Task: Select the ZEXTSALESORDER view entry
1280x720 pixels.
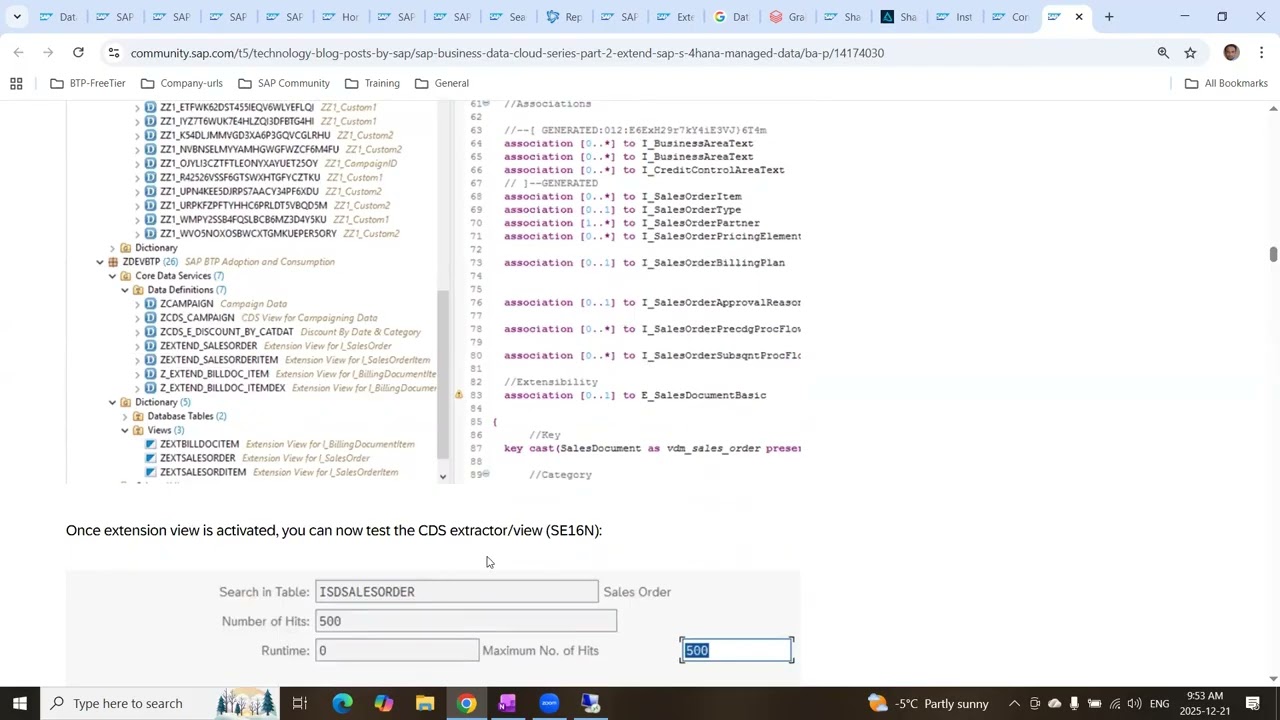Action: [x=197, y=458]
